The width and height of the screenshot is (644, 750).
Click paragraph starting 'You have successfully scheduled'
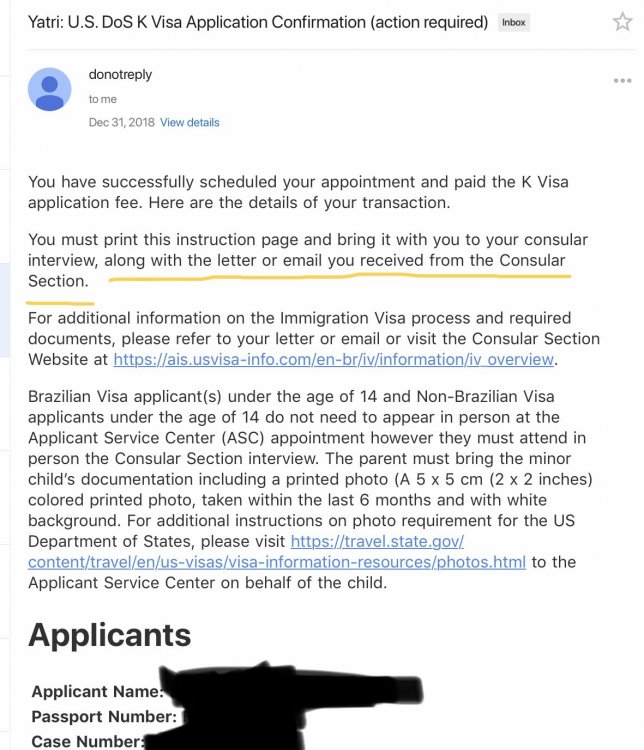click(x=298, y=192)
